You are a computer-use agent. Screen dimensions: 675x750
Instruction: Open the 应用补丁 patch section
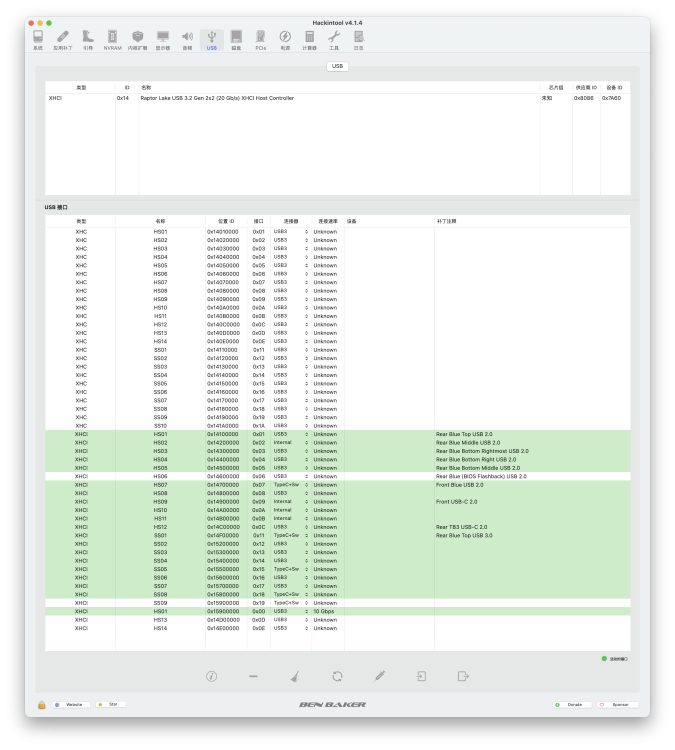click(x=63, y=40)
